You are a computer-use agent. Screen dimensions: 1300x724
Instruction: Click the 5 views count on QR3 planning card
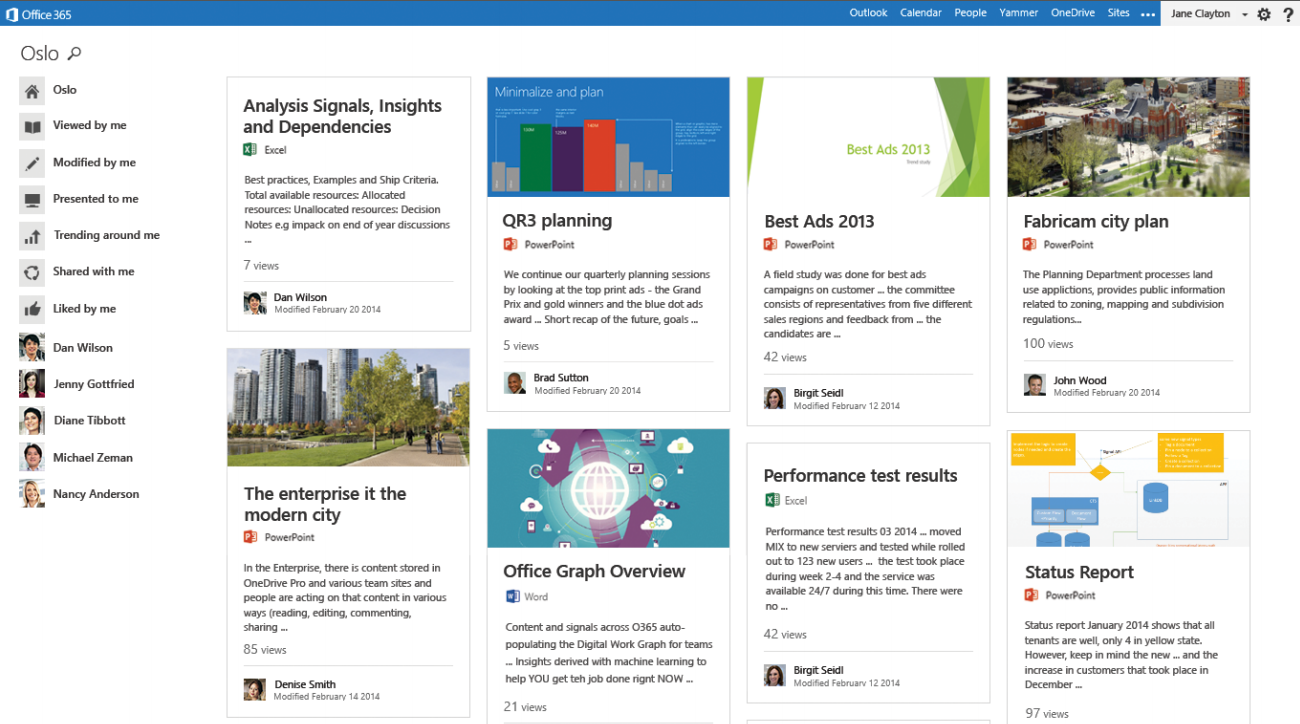point(521,345)
